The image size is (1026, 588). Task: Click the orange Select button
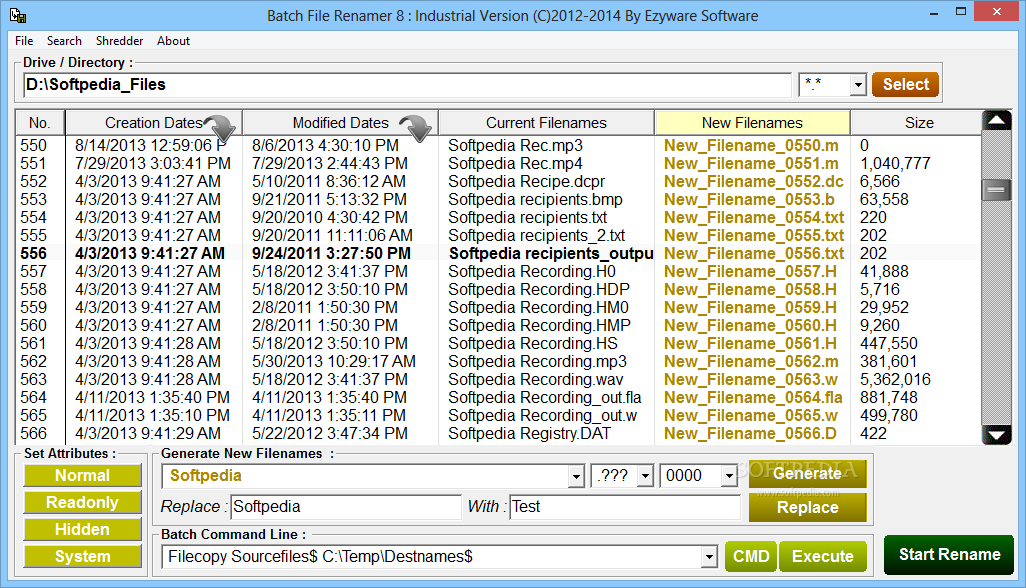coord(906,84)
